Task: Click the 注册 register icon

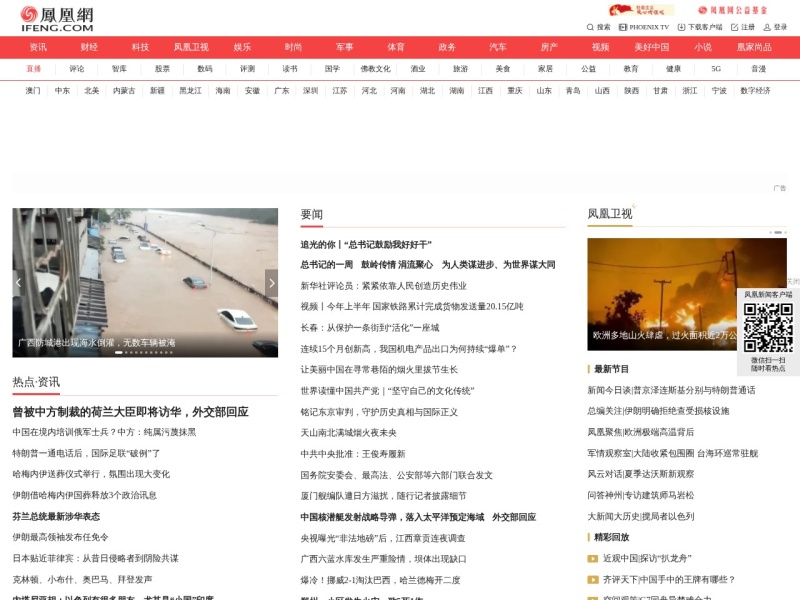Action: coord(735,27)
